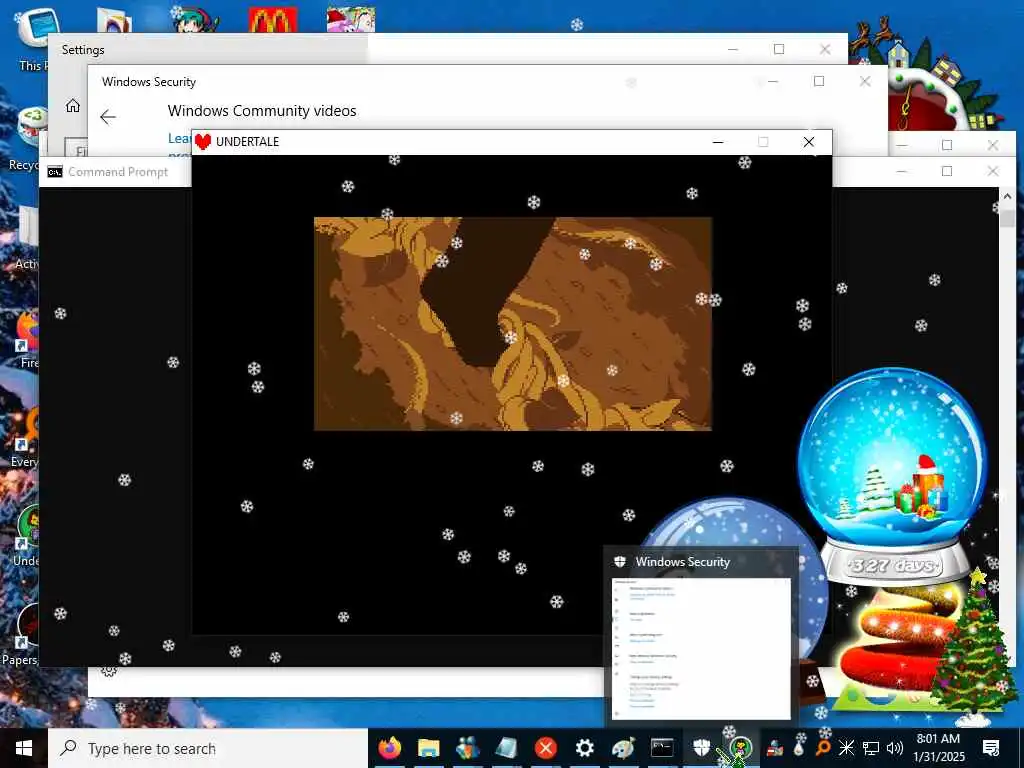Click the orange magnifier tray icon
Screen dimensions: 1024x768
[x=823, y=747]
